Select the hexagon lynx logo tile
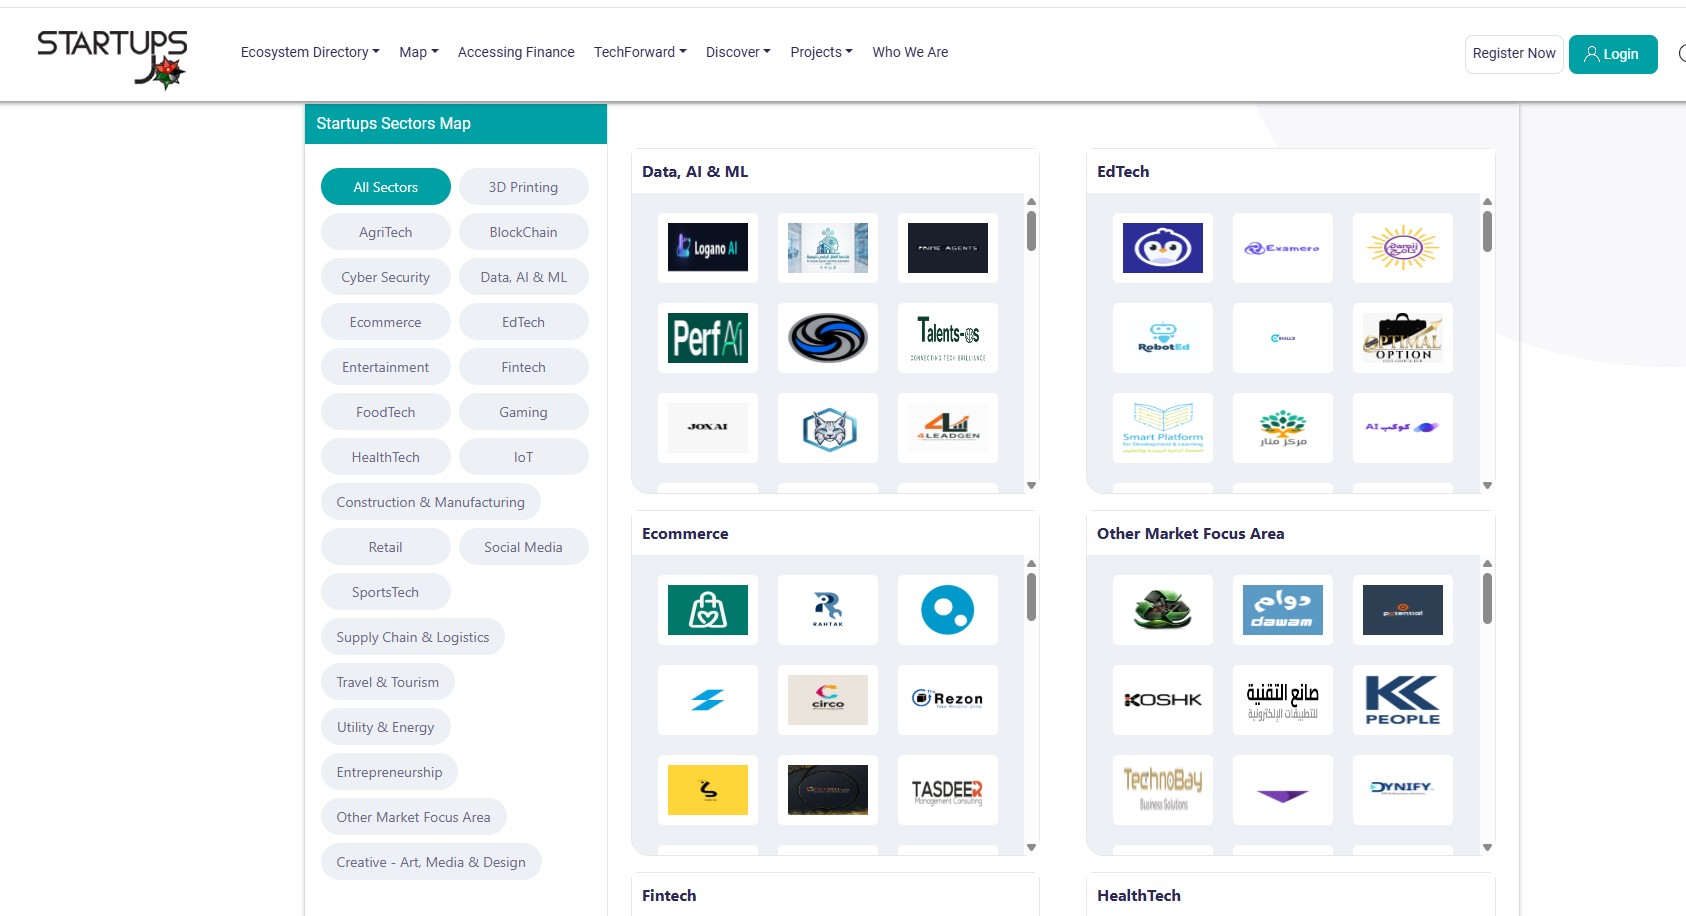Image resolution: width=1686 pixels, height=916 pixels. click(x=828, y=428)
